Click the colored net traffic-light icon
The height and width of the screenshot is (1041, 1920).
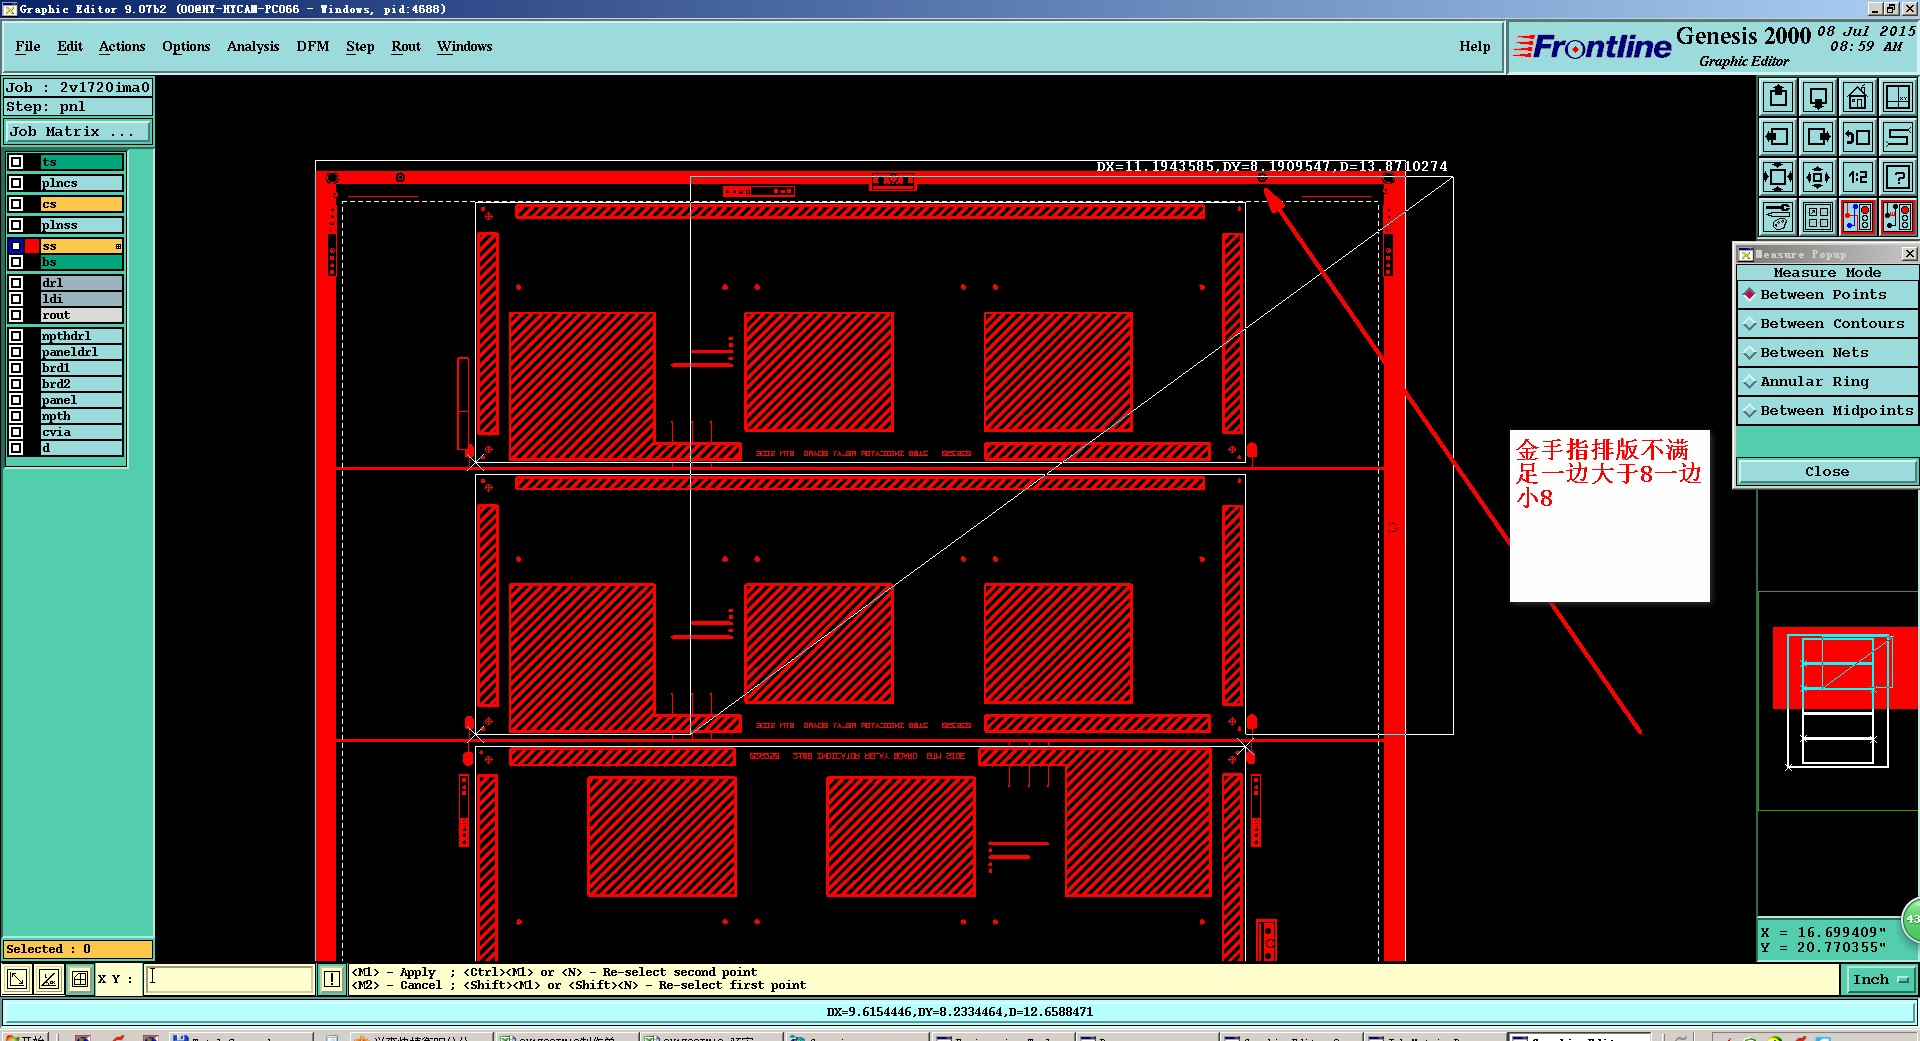1858,217
